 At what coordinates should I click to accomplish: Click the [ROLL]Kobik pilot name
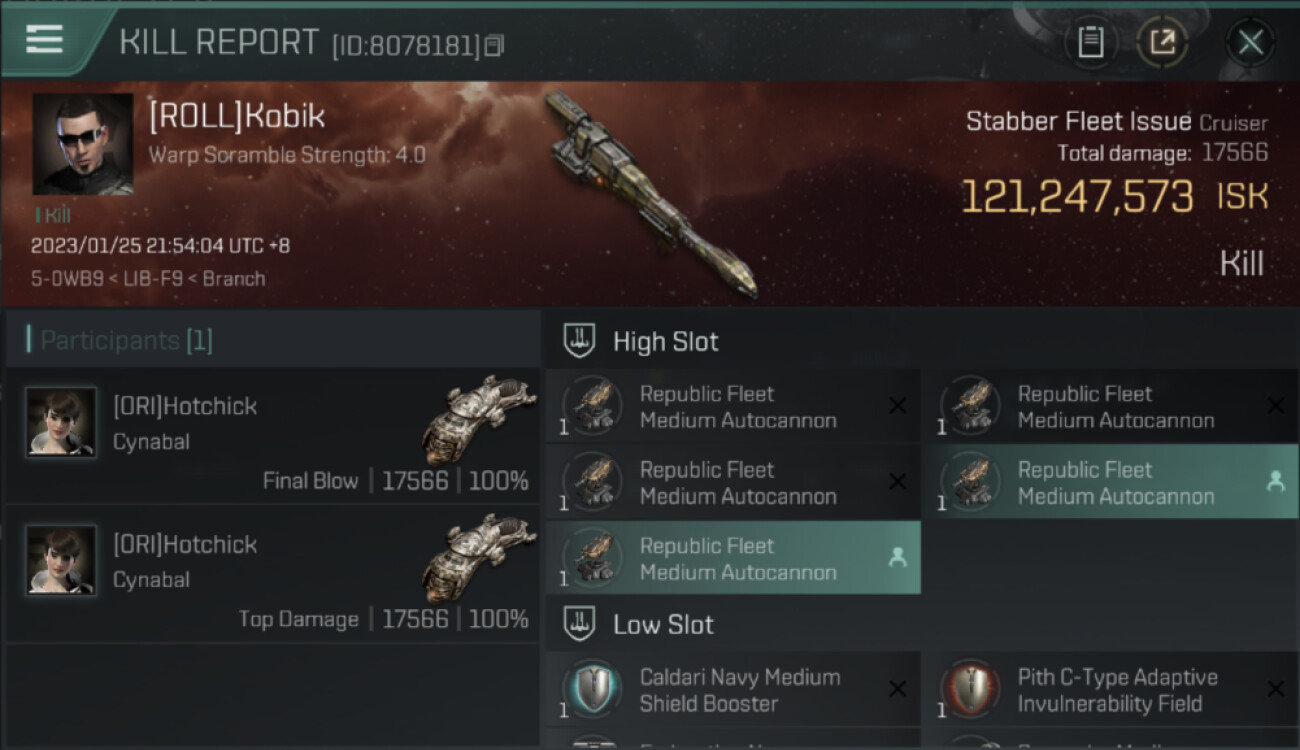[237, 117]
